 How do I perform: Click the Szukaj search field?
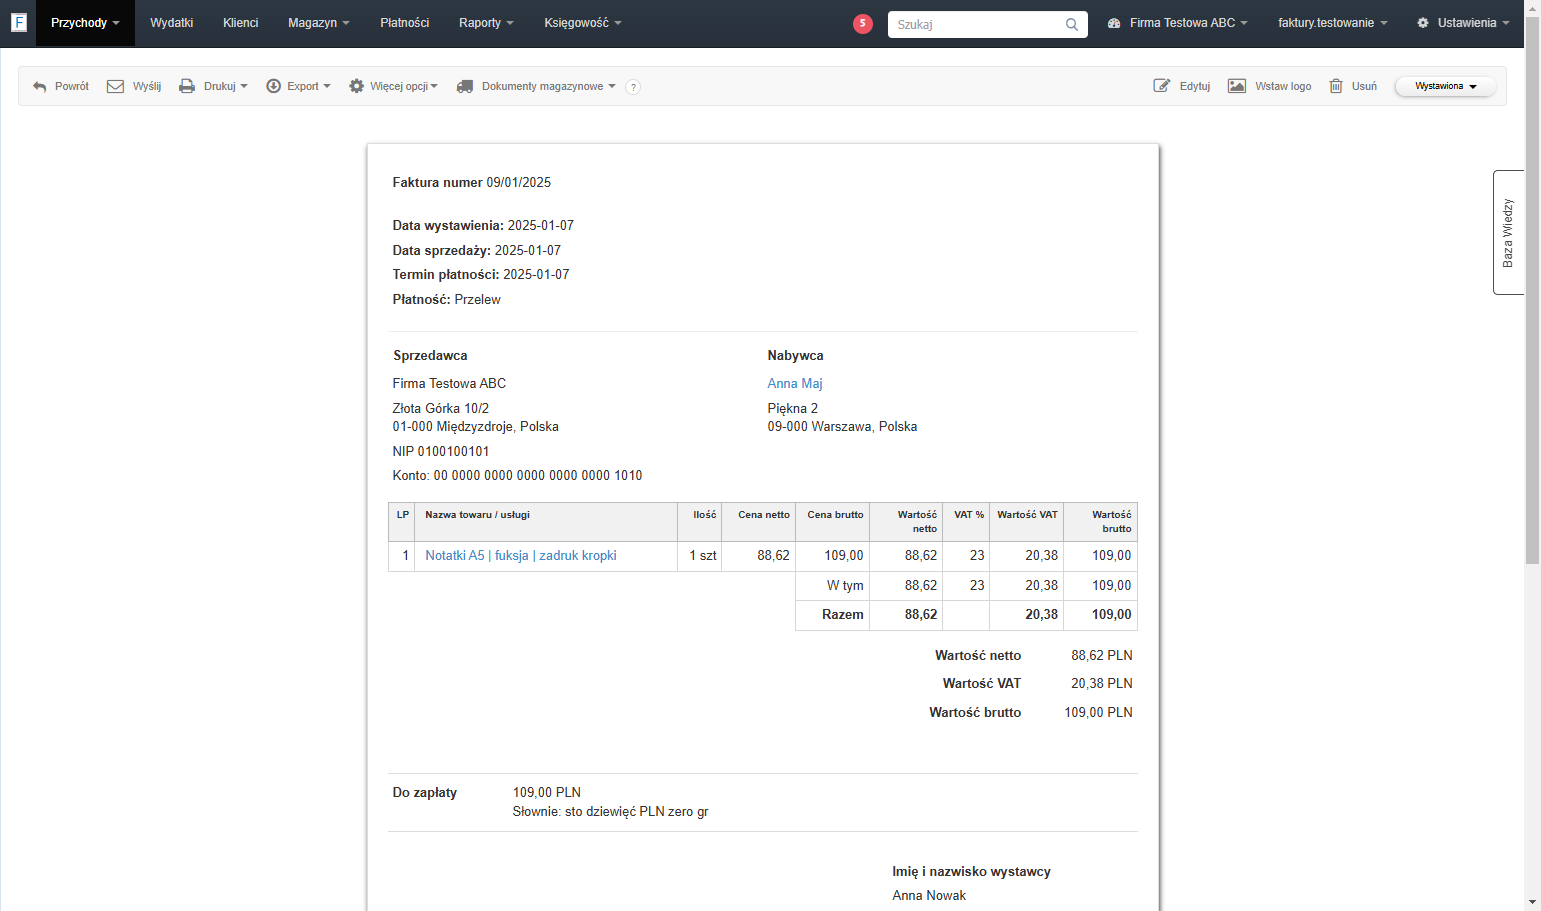coord(975,24)
